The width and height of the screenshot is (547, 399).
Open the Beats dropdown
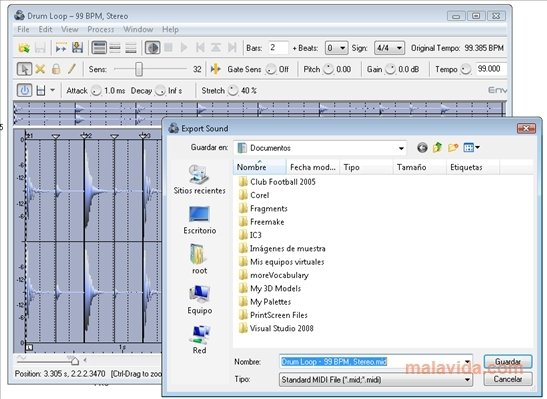point(336,48)
